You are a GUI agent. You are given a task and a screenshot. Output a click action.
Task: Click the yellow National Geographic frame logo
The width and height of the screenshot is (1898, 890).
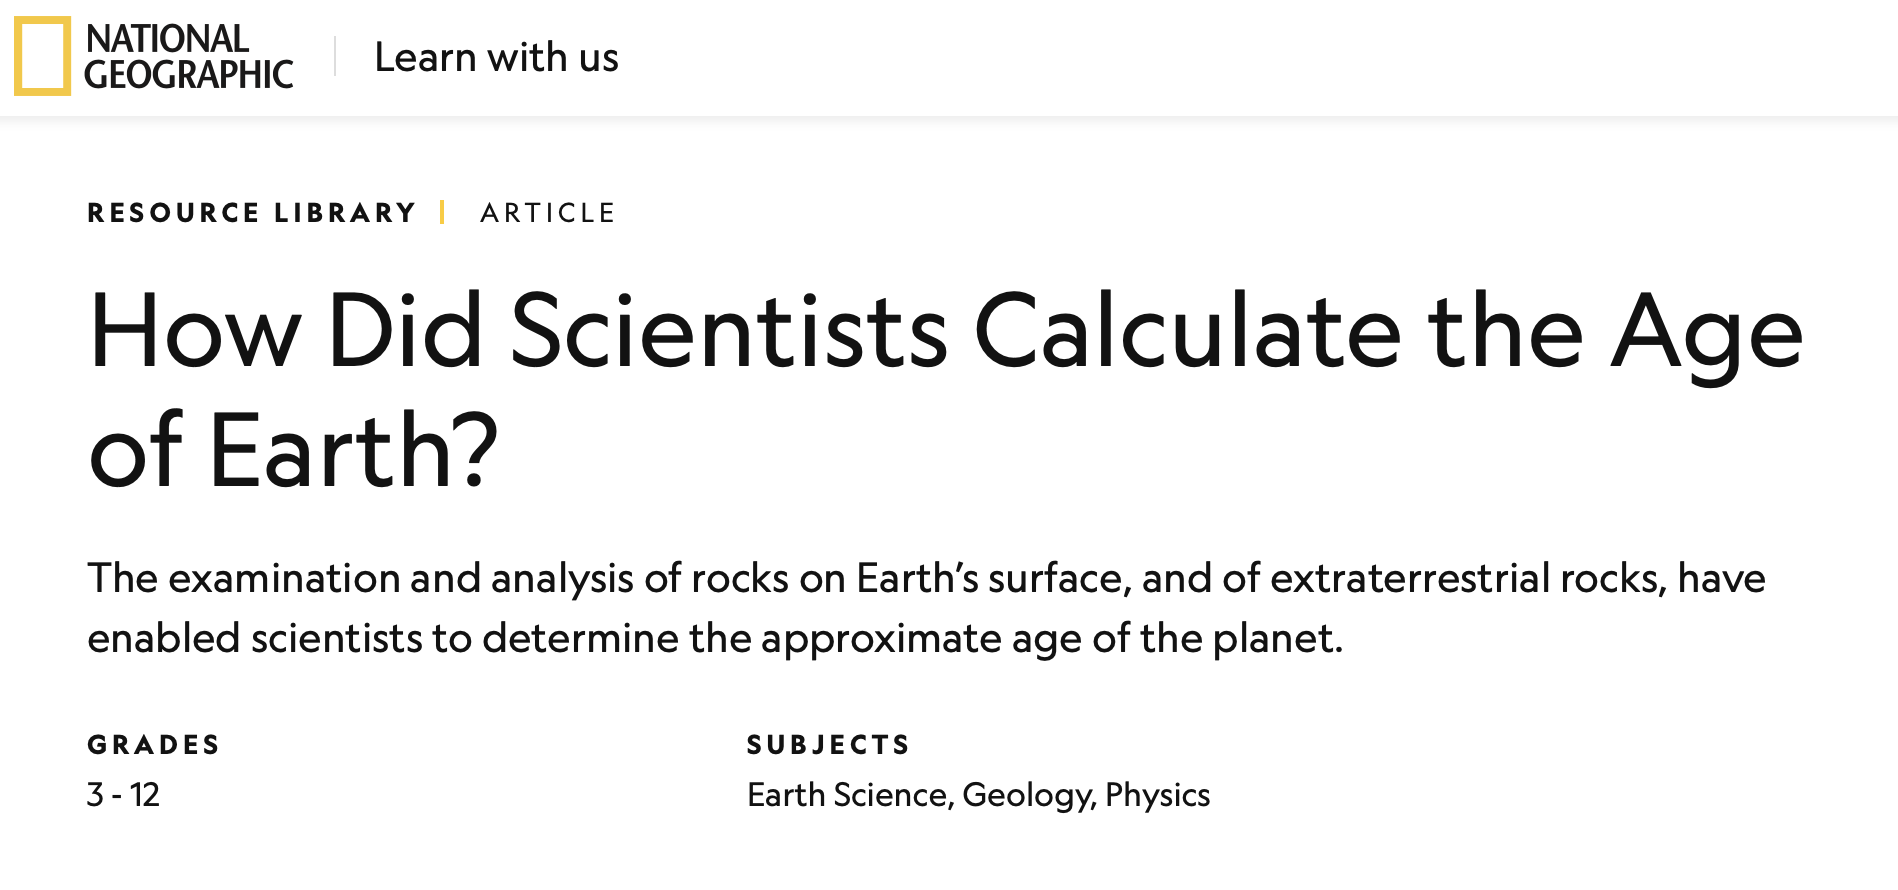pyautogui.click(x=42, y=56)
